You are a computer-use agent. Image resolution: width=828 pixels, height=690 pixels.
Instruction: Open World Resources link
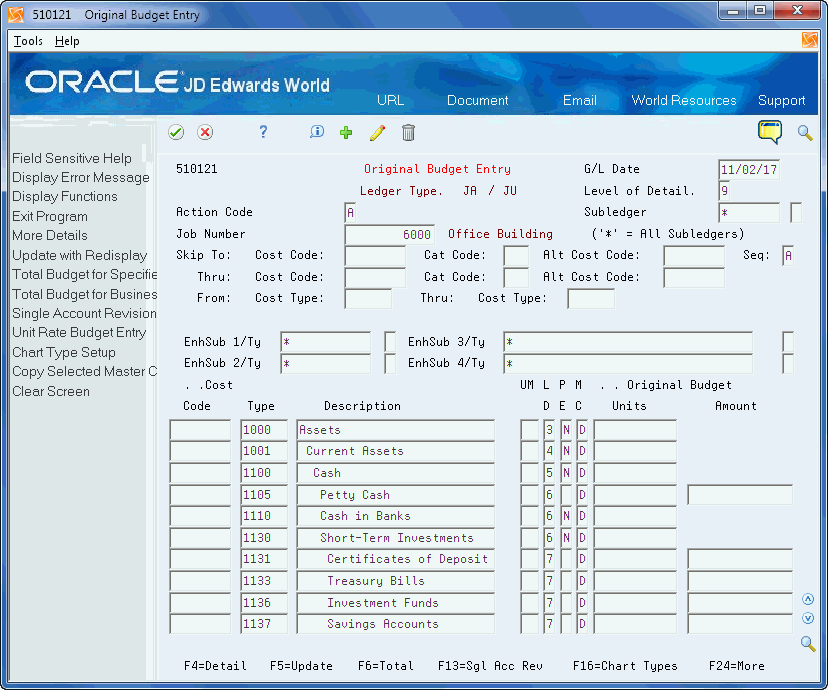[x=684, y=100]
